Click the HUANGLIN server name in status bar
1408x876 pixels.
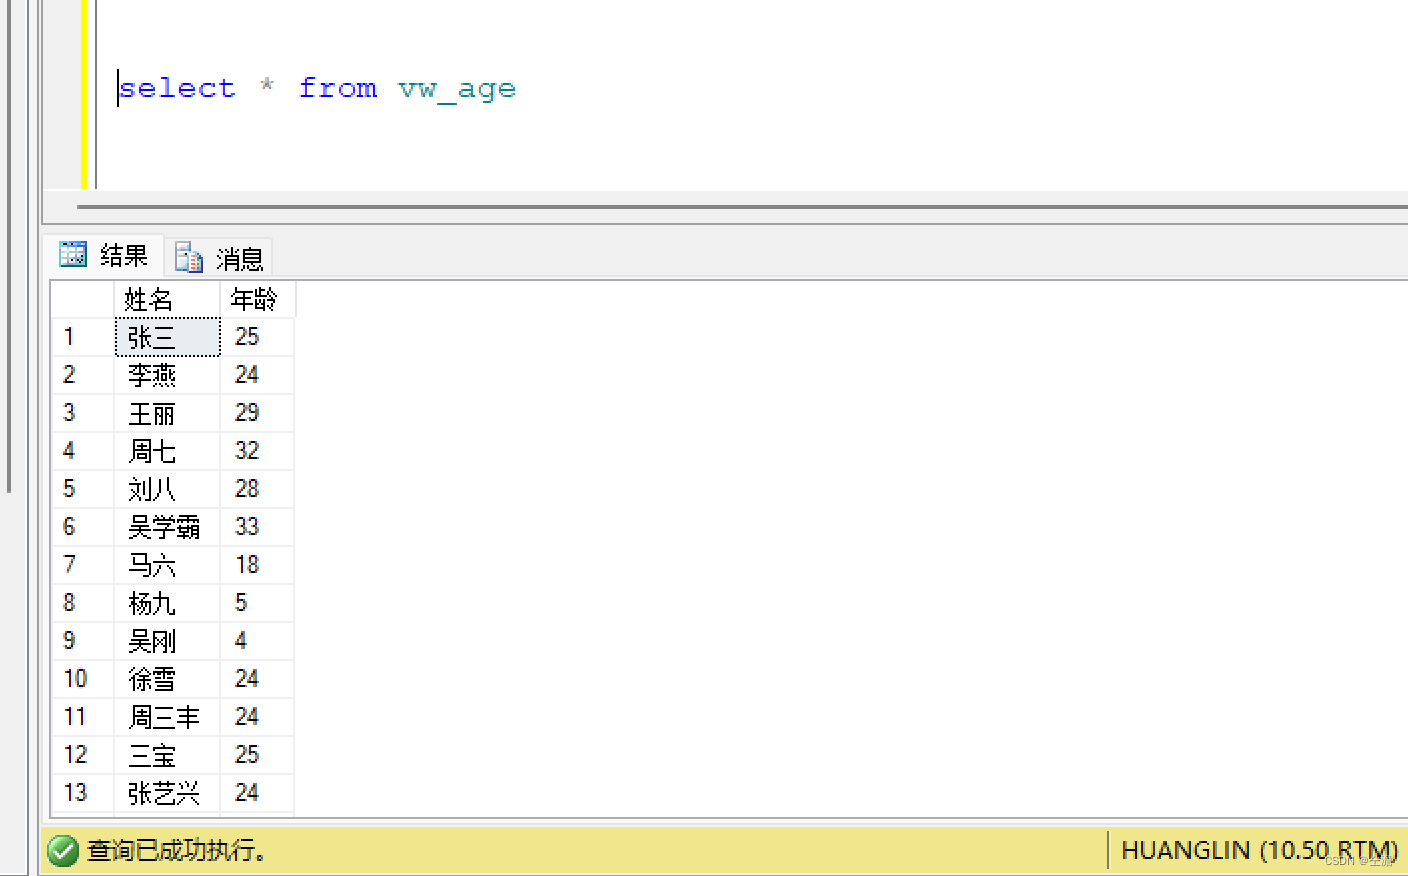coord(1186,850)
